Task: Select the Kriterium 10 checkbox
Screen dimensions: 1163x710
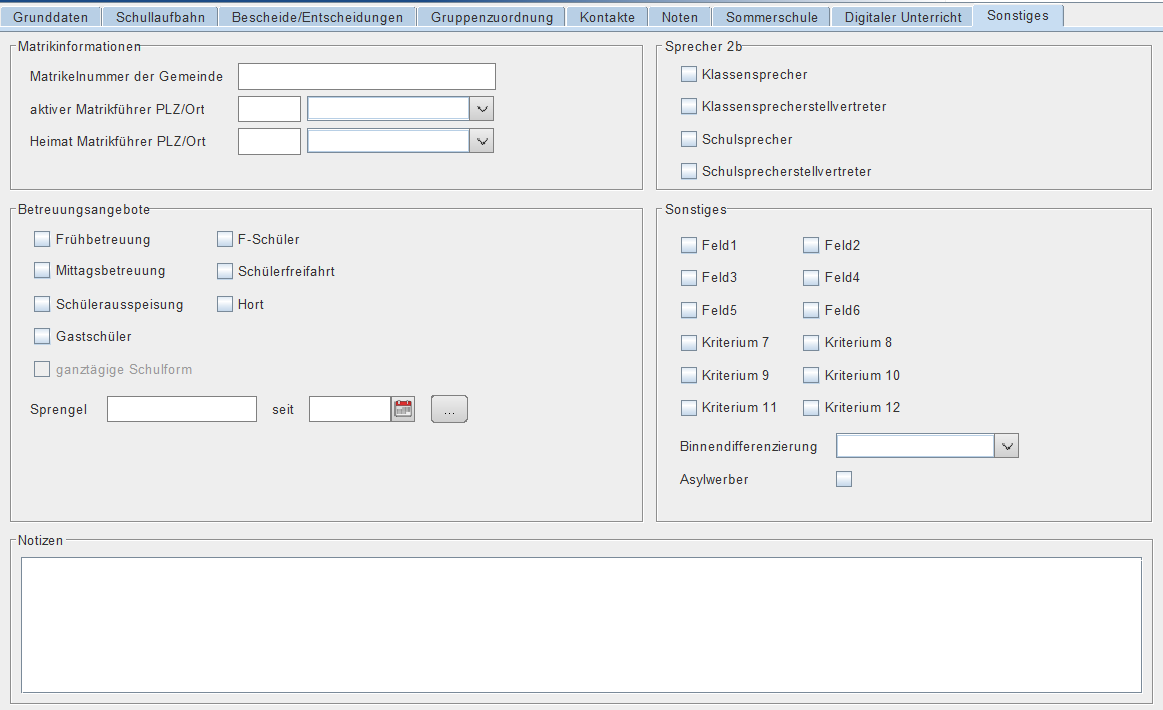Action: 811,375
